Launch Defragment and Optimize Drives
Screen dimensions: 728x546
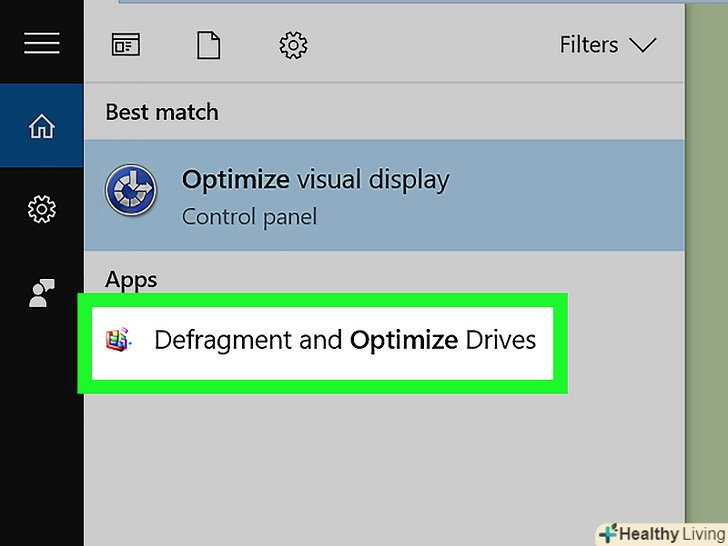(x=344, y=340)
